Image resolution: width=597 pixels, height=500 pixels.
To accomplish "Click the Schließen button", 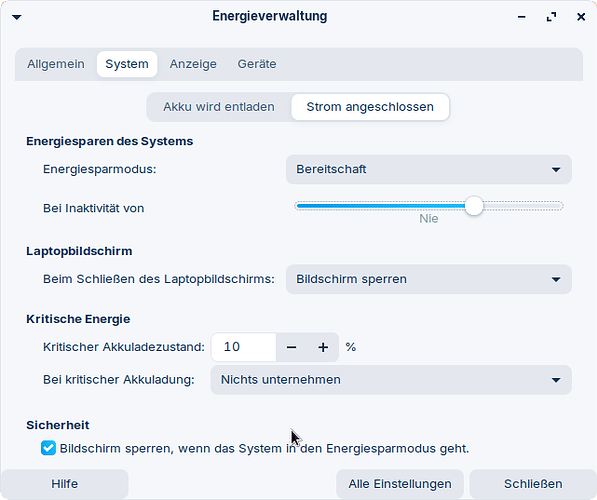I will pyautogui.click(x=533, y=484).
